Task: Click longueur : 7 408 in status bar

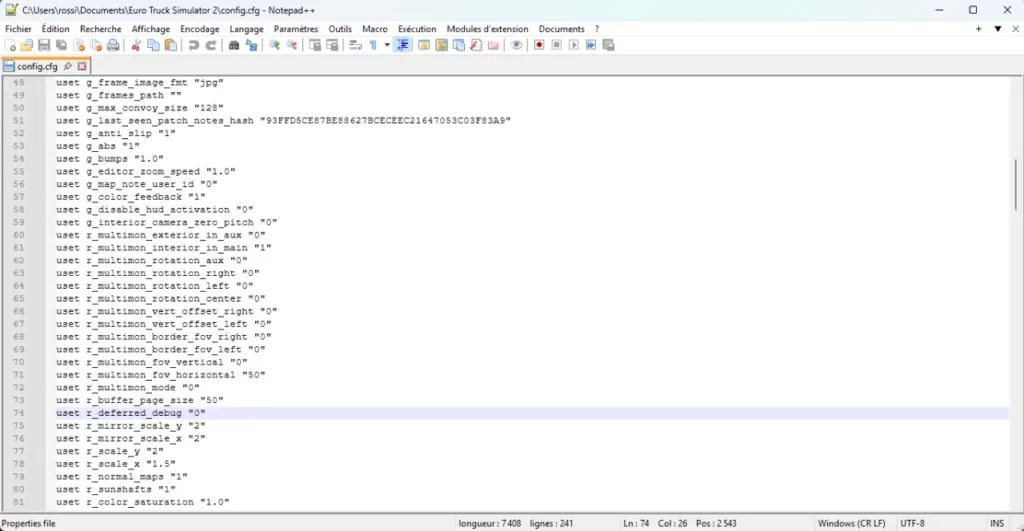Action: (490, 523)
